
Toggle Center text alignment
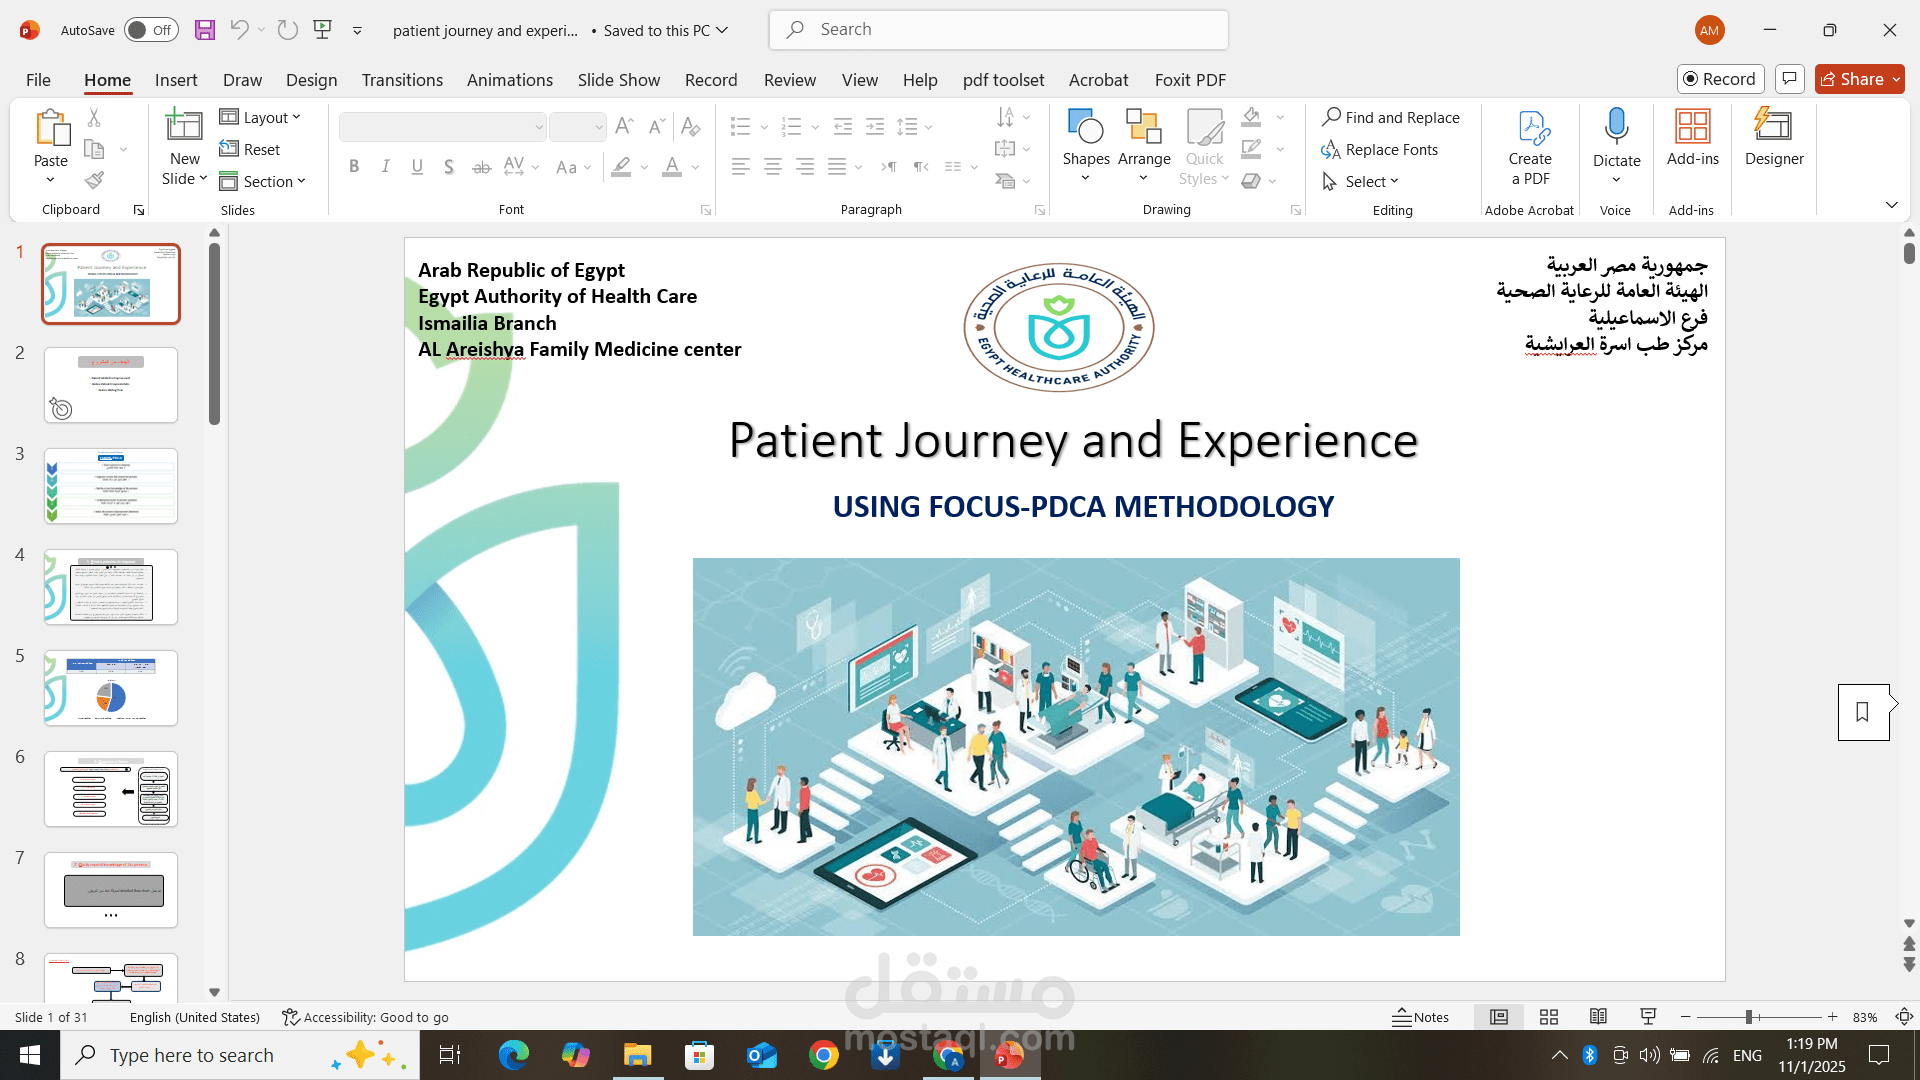[773, 167]
